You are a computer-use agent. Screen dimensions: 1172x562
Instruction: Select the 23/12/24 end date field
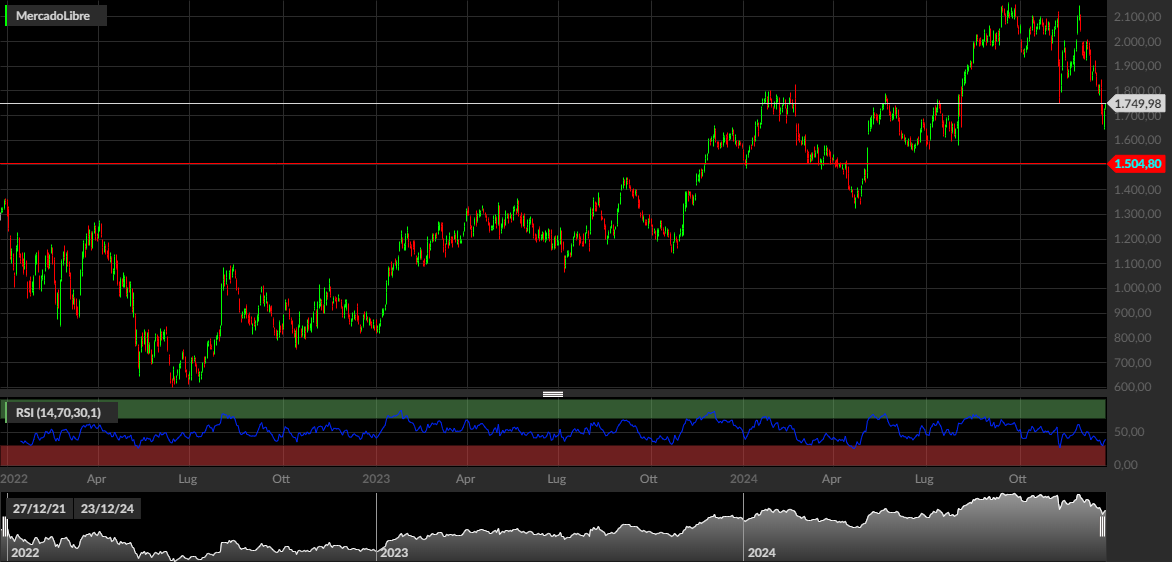(x=107, y=509)
